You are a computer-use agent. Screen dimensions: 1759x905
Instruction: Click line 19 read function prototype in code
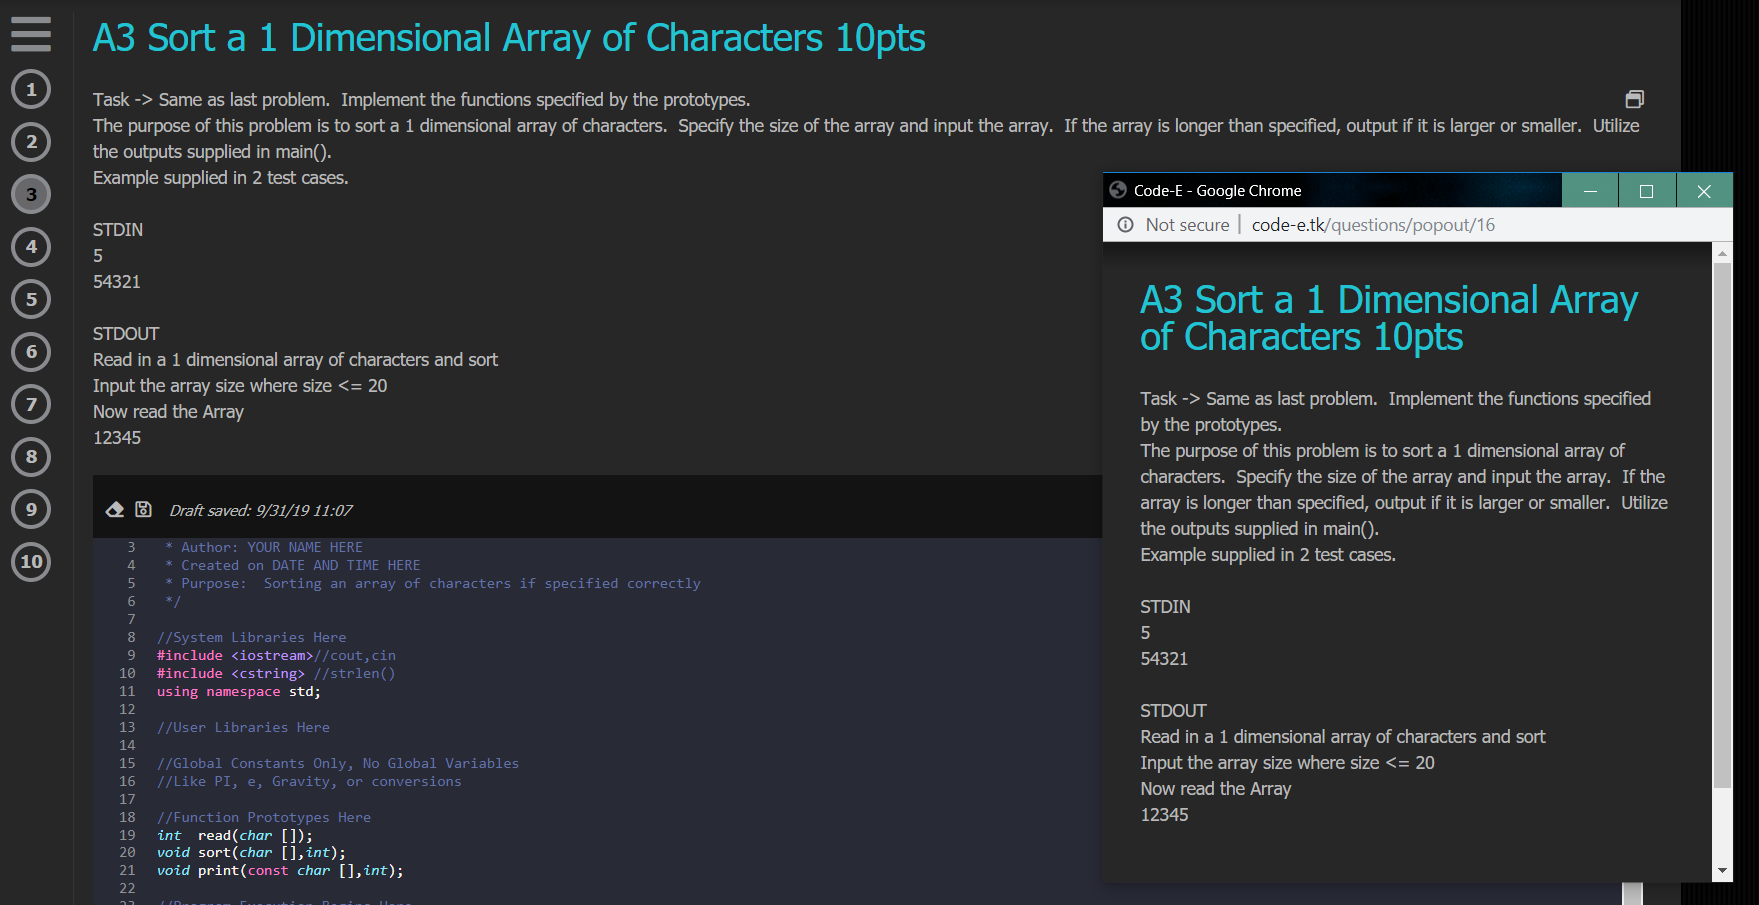click(233, 834)
